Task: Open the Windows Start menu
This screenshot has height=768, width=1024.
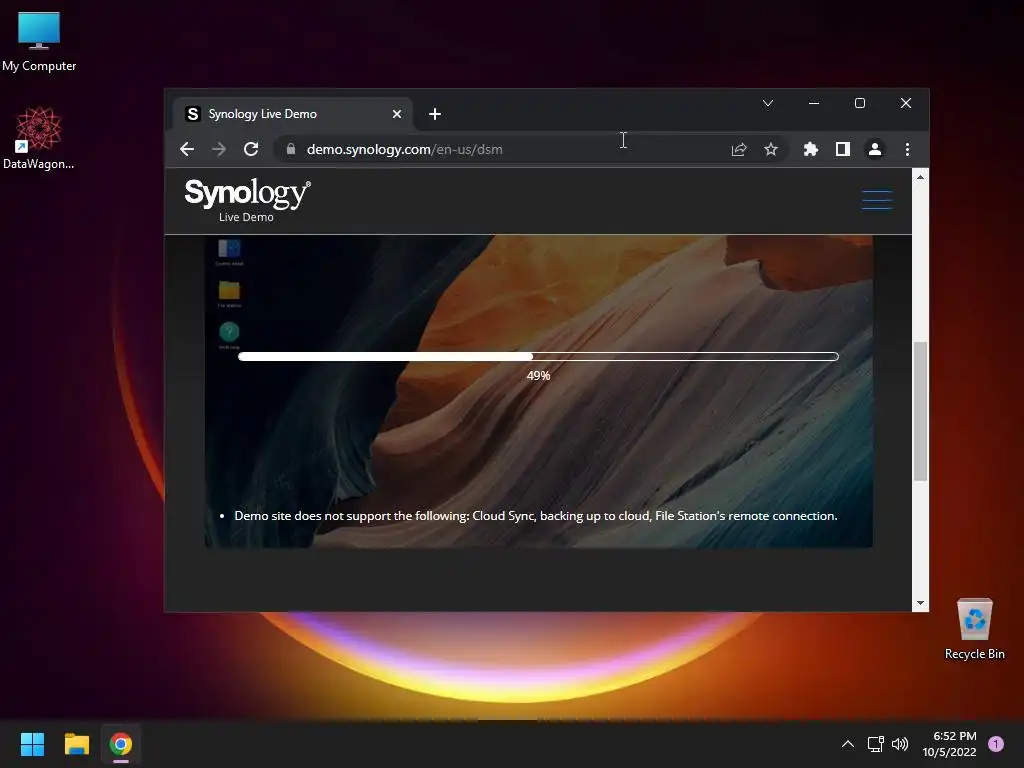Action: pyautogui.click(x=32, y=744)
